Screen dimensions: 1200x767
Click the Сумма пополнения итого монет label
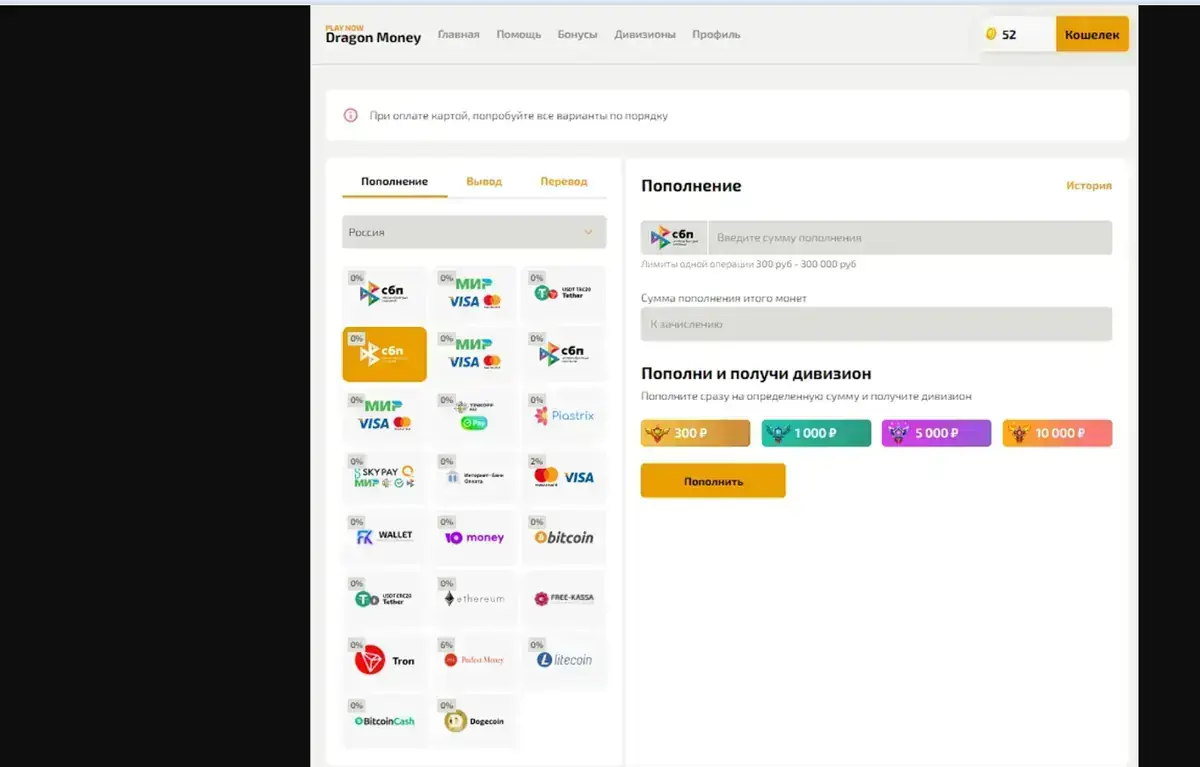tap(724, 298)
